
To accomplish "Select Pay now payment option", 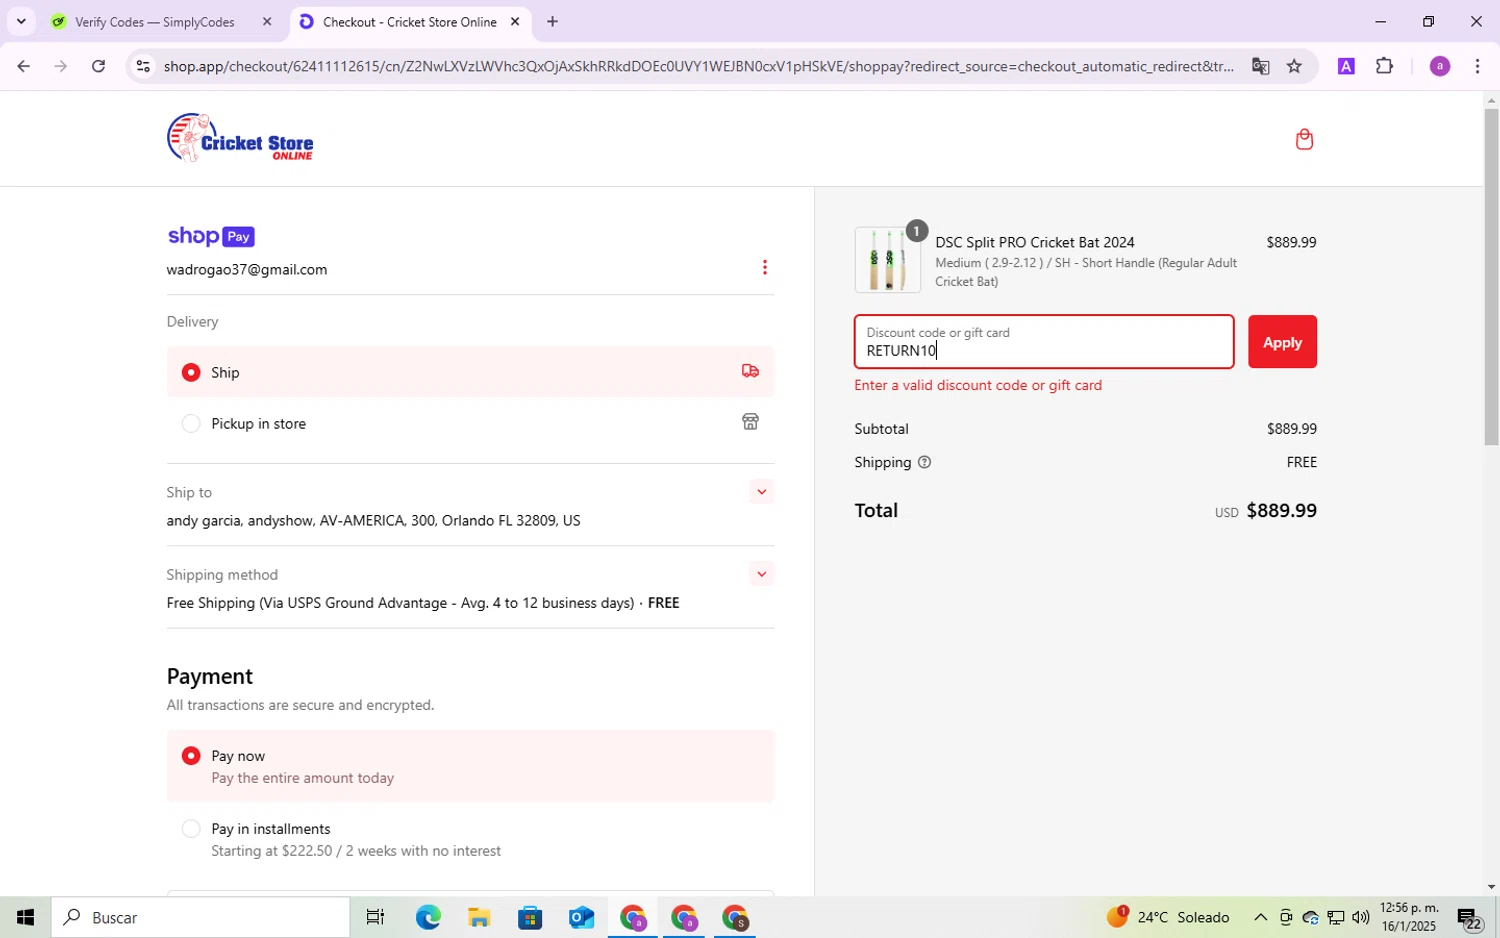I will (191, 756).
